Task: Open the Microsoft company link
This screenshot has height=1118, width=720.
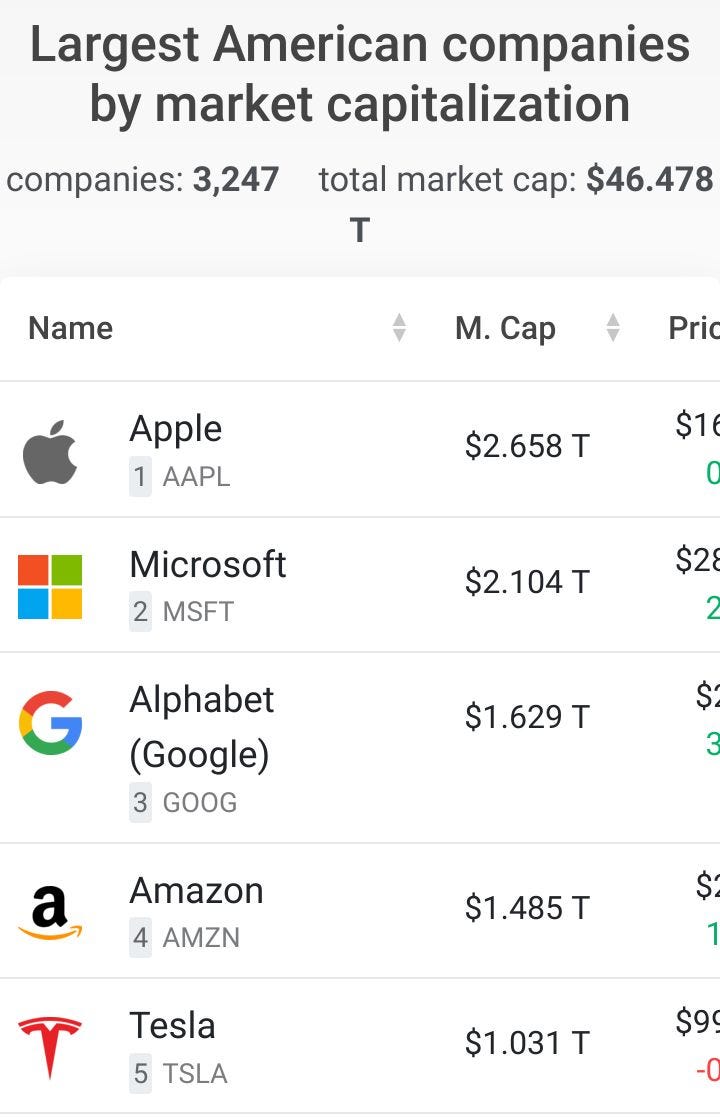Action: tap(207, 564)
